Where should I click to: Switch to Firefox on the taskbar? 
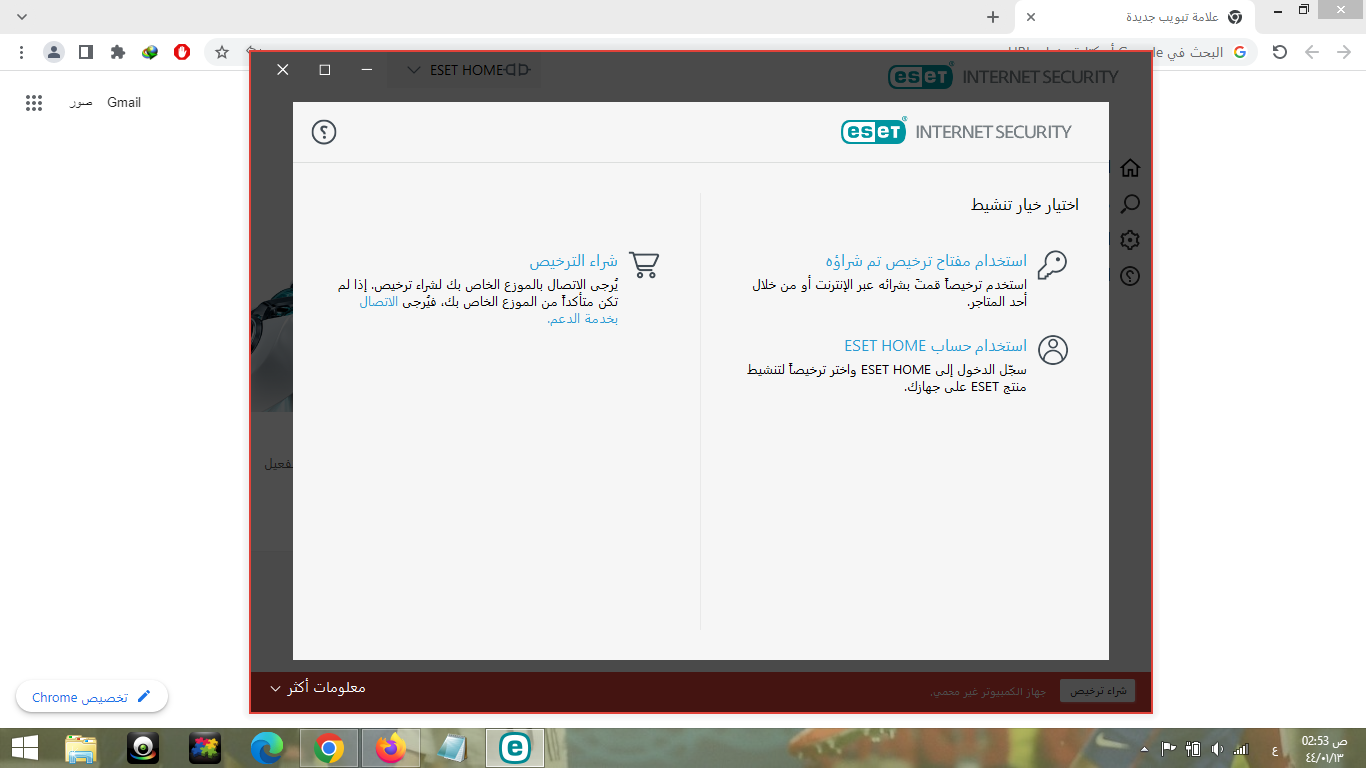pyautogui.click(x=391, y=748)
